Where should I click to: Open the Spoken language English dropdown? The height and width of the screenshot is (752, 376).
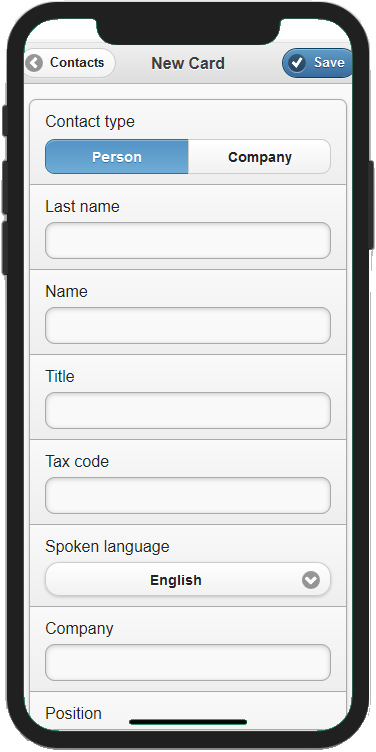click(x=188, y=579)
